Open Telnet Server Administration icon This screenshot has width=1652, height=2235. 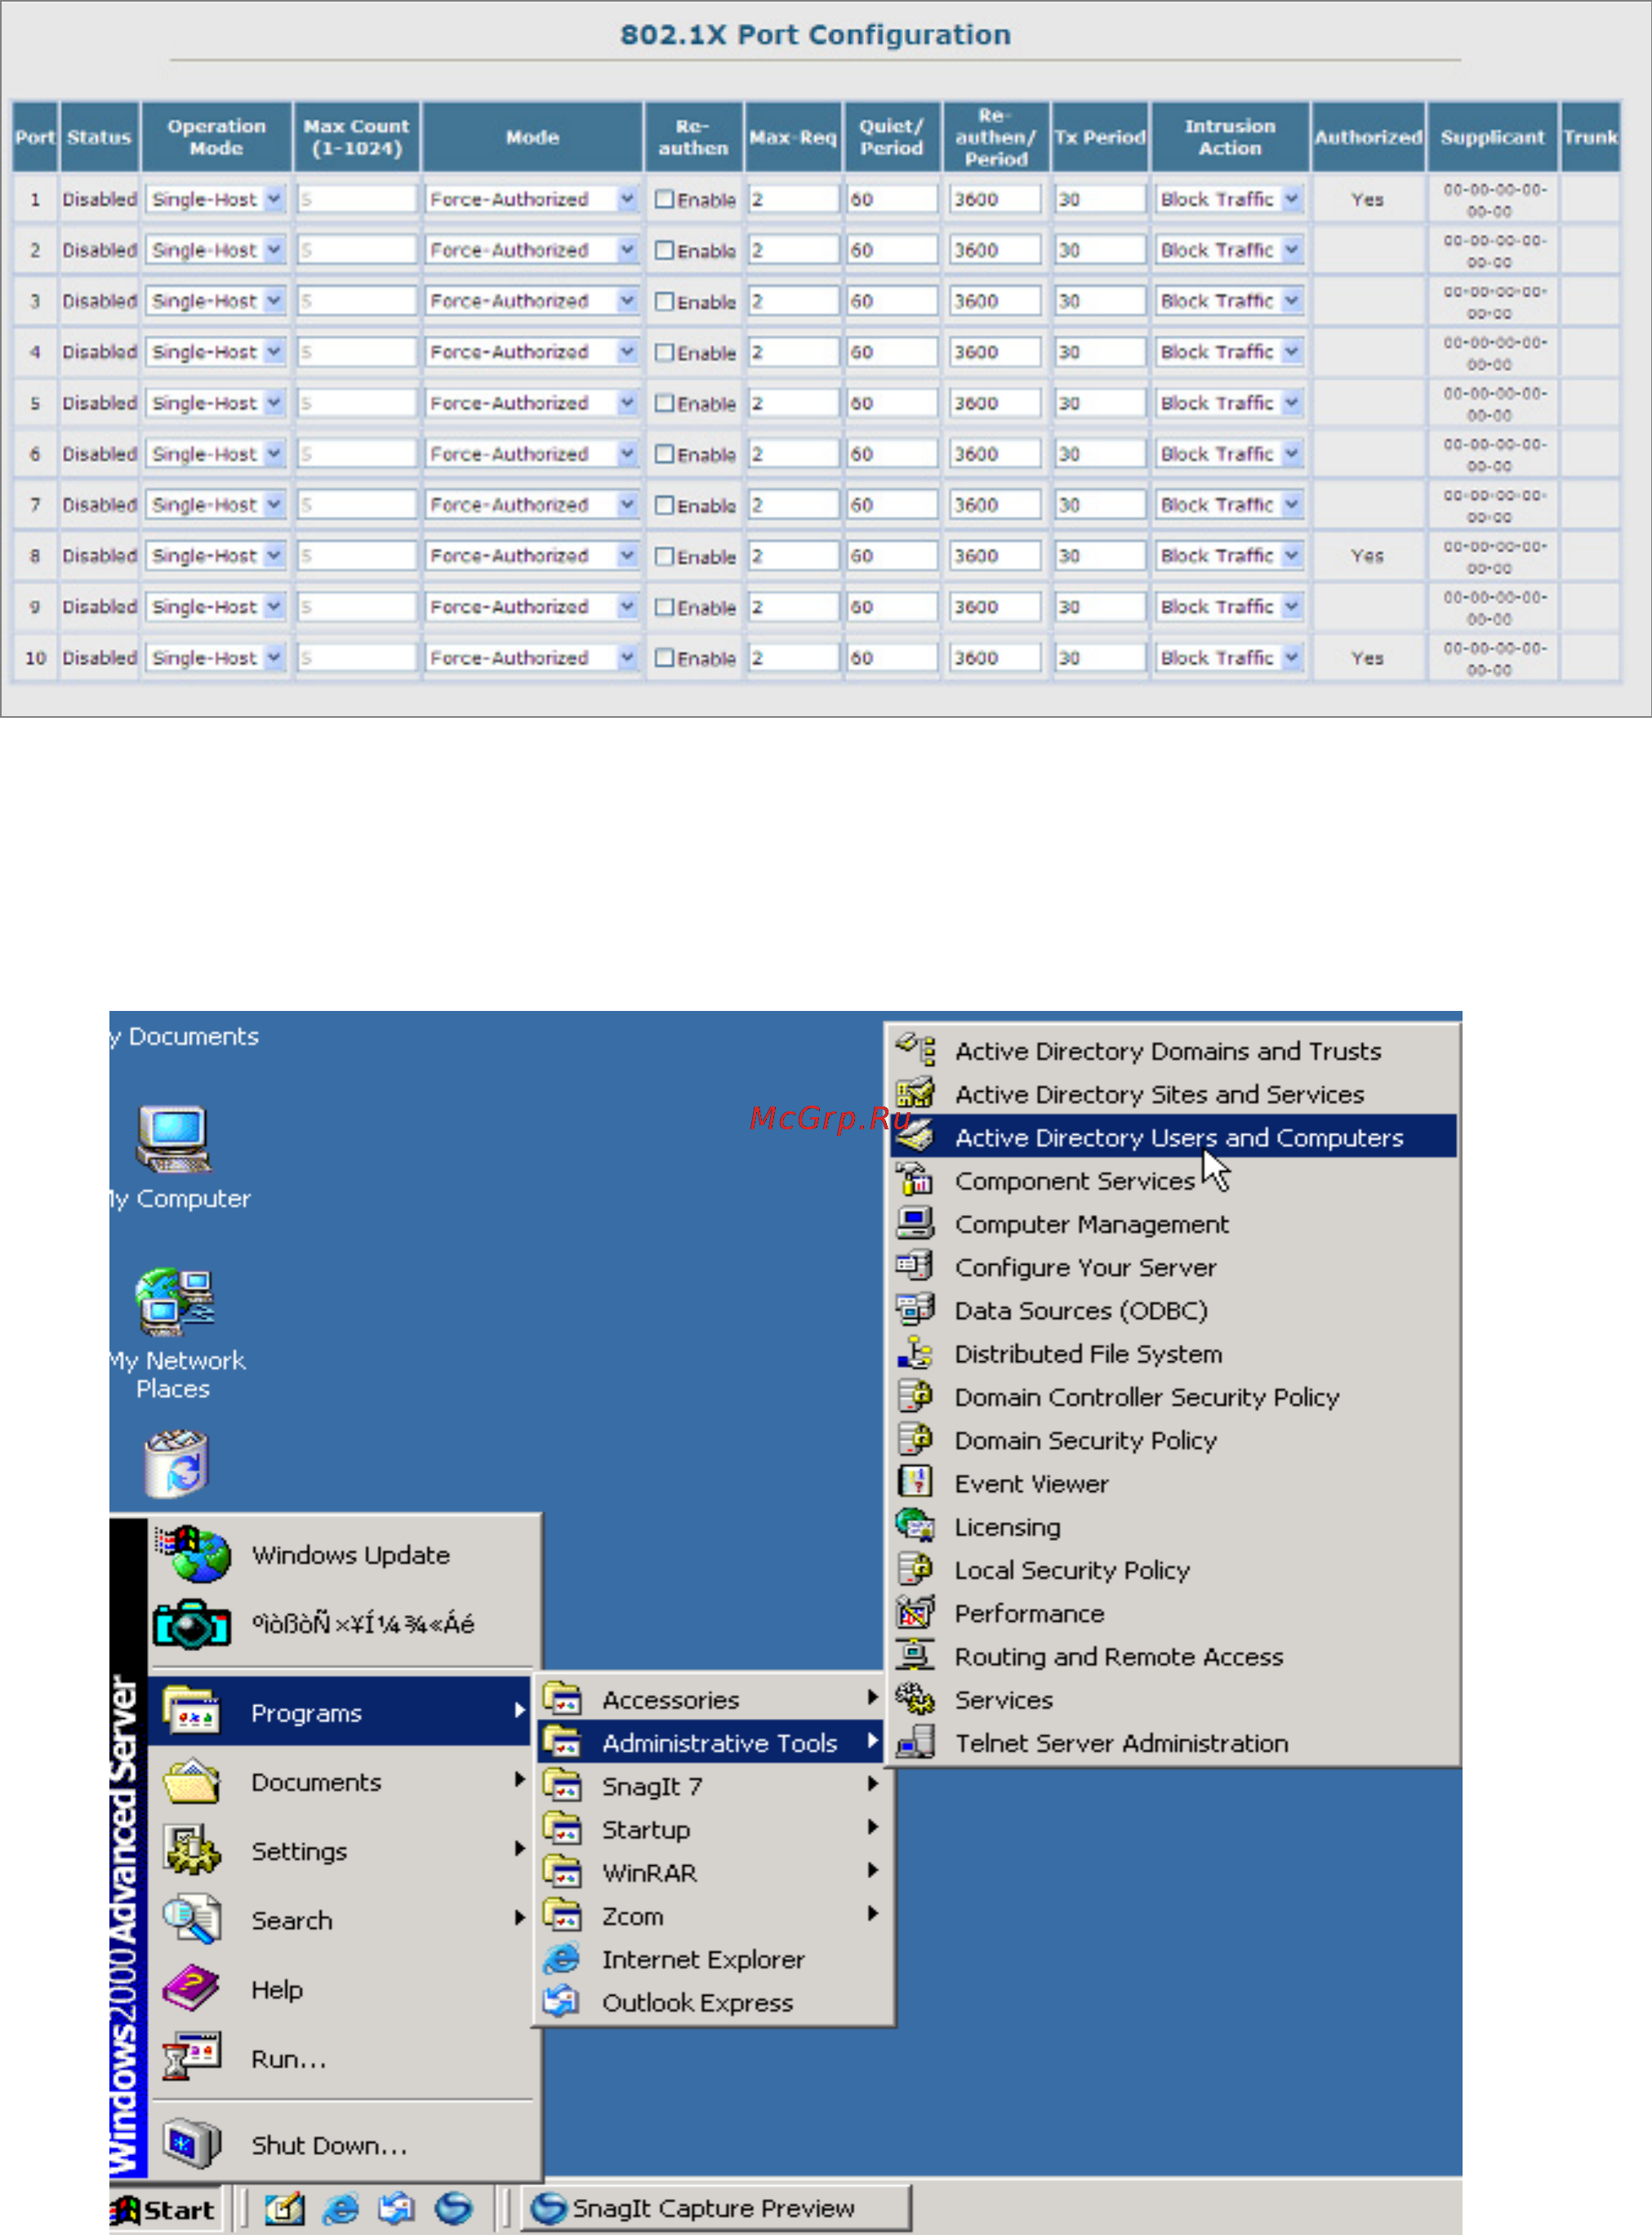tap(915, 1742)
